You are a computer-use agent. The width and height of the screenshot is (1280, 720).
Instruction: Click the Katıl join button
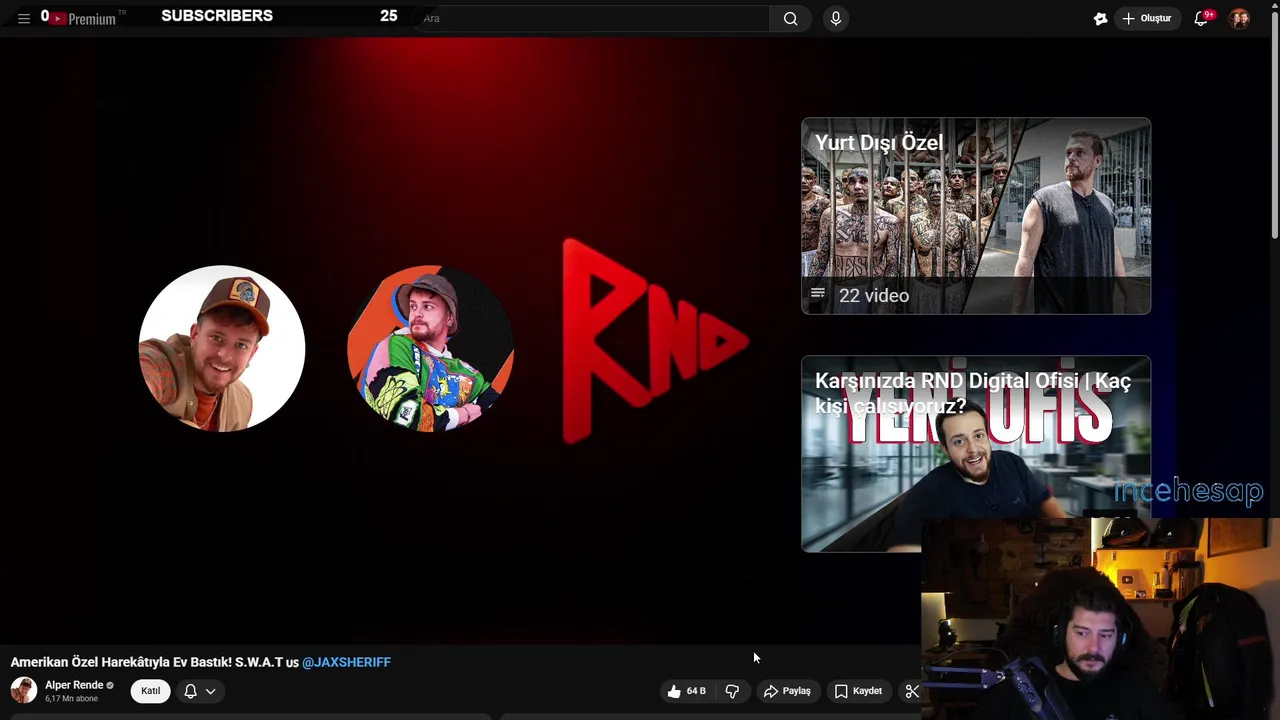tap(151, 691)
